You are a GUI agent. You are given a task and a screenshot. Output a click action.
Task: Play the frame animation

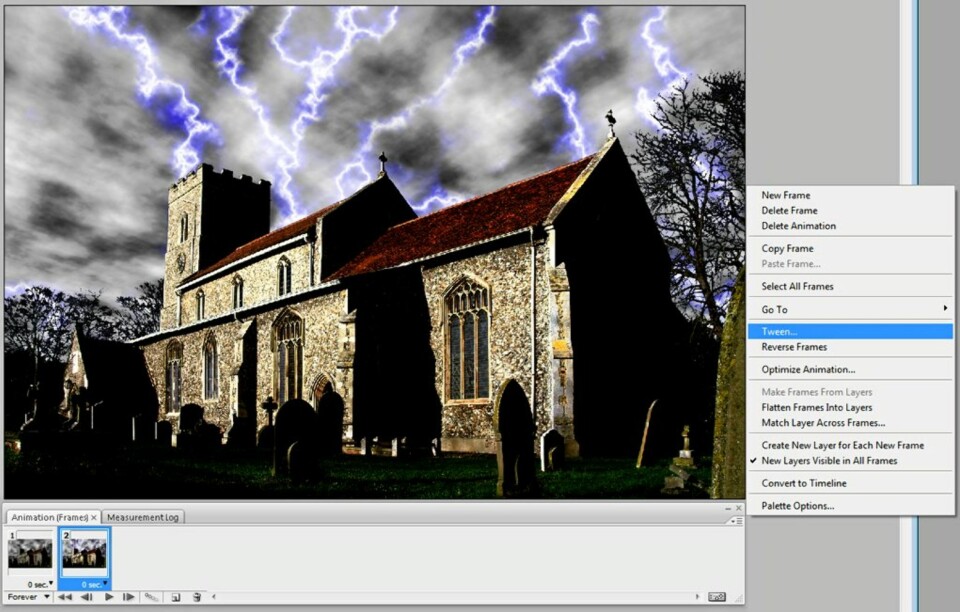108,597
